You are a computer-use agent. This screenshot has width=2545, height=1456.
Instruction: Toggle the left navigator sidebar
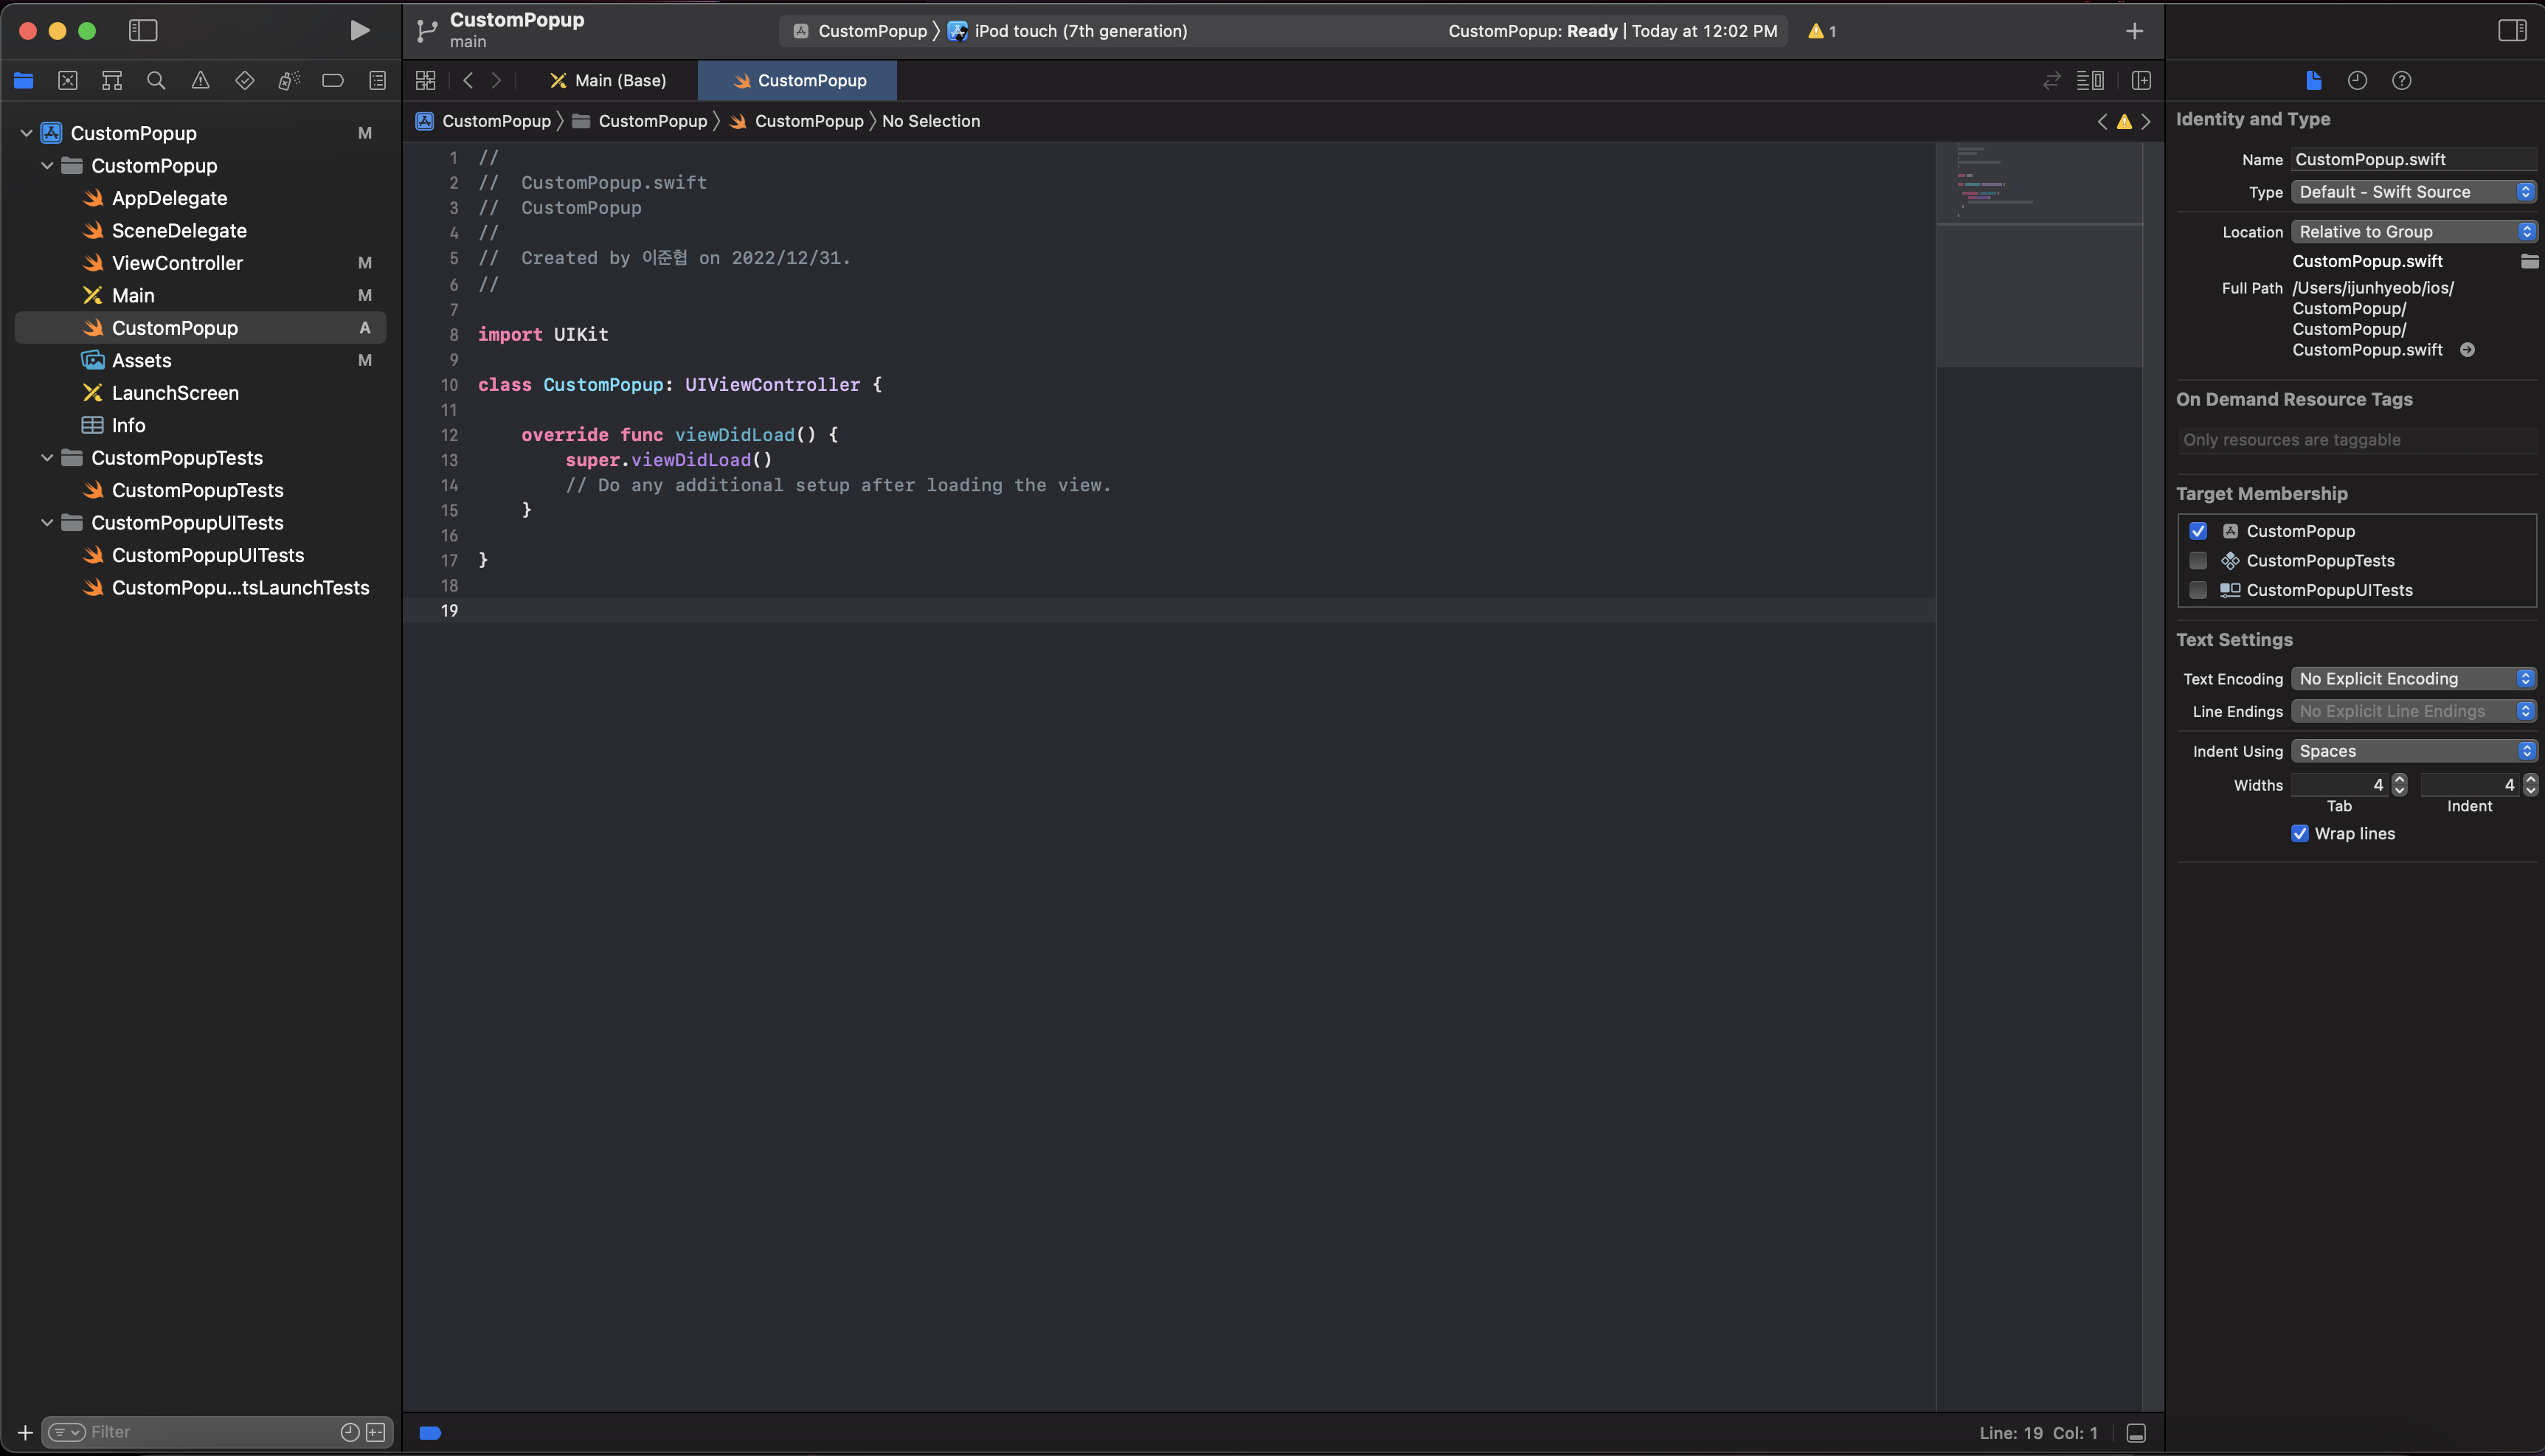143,30
